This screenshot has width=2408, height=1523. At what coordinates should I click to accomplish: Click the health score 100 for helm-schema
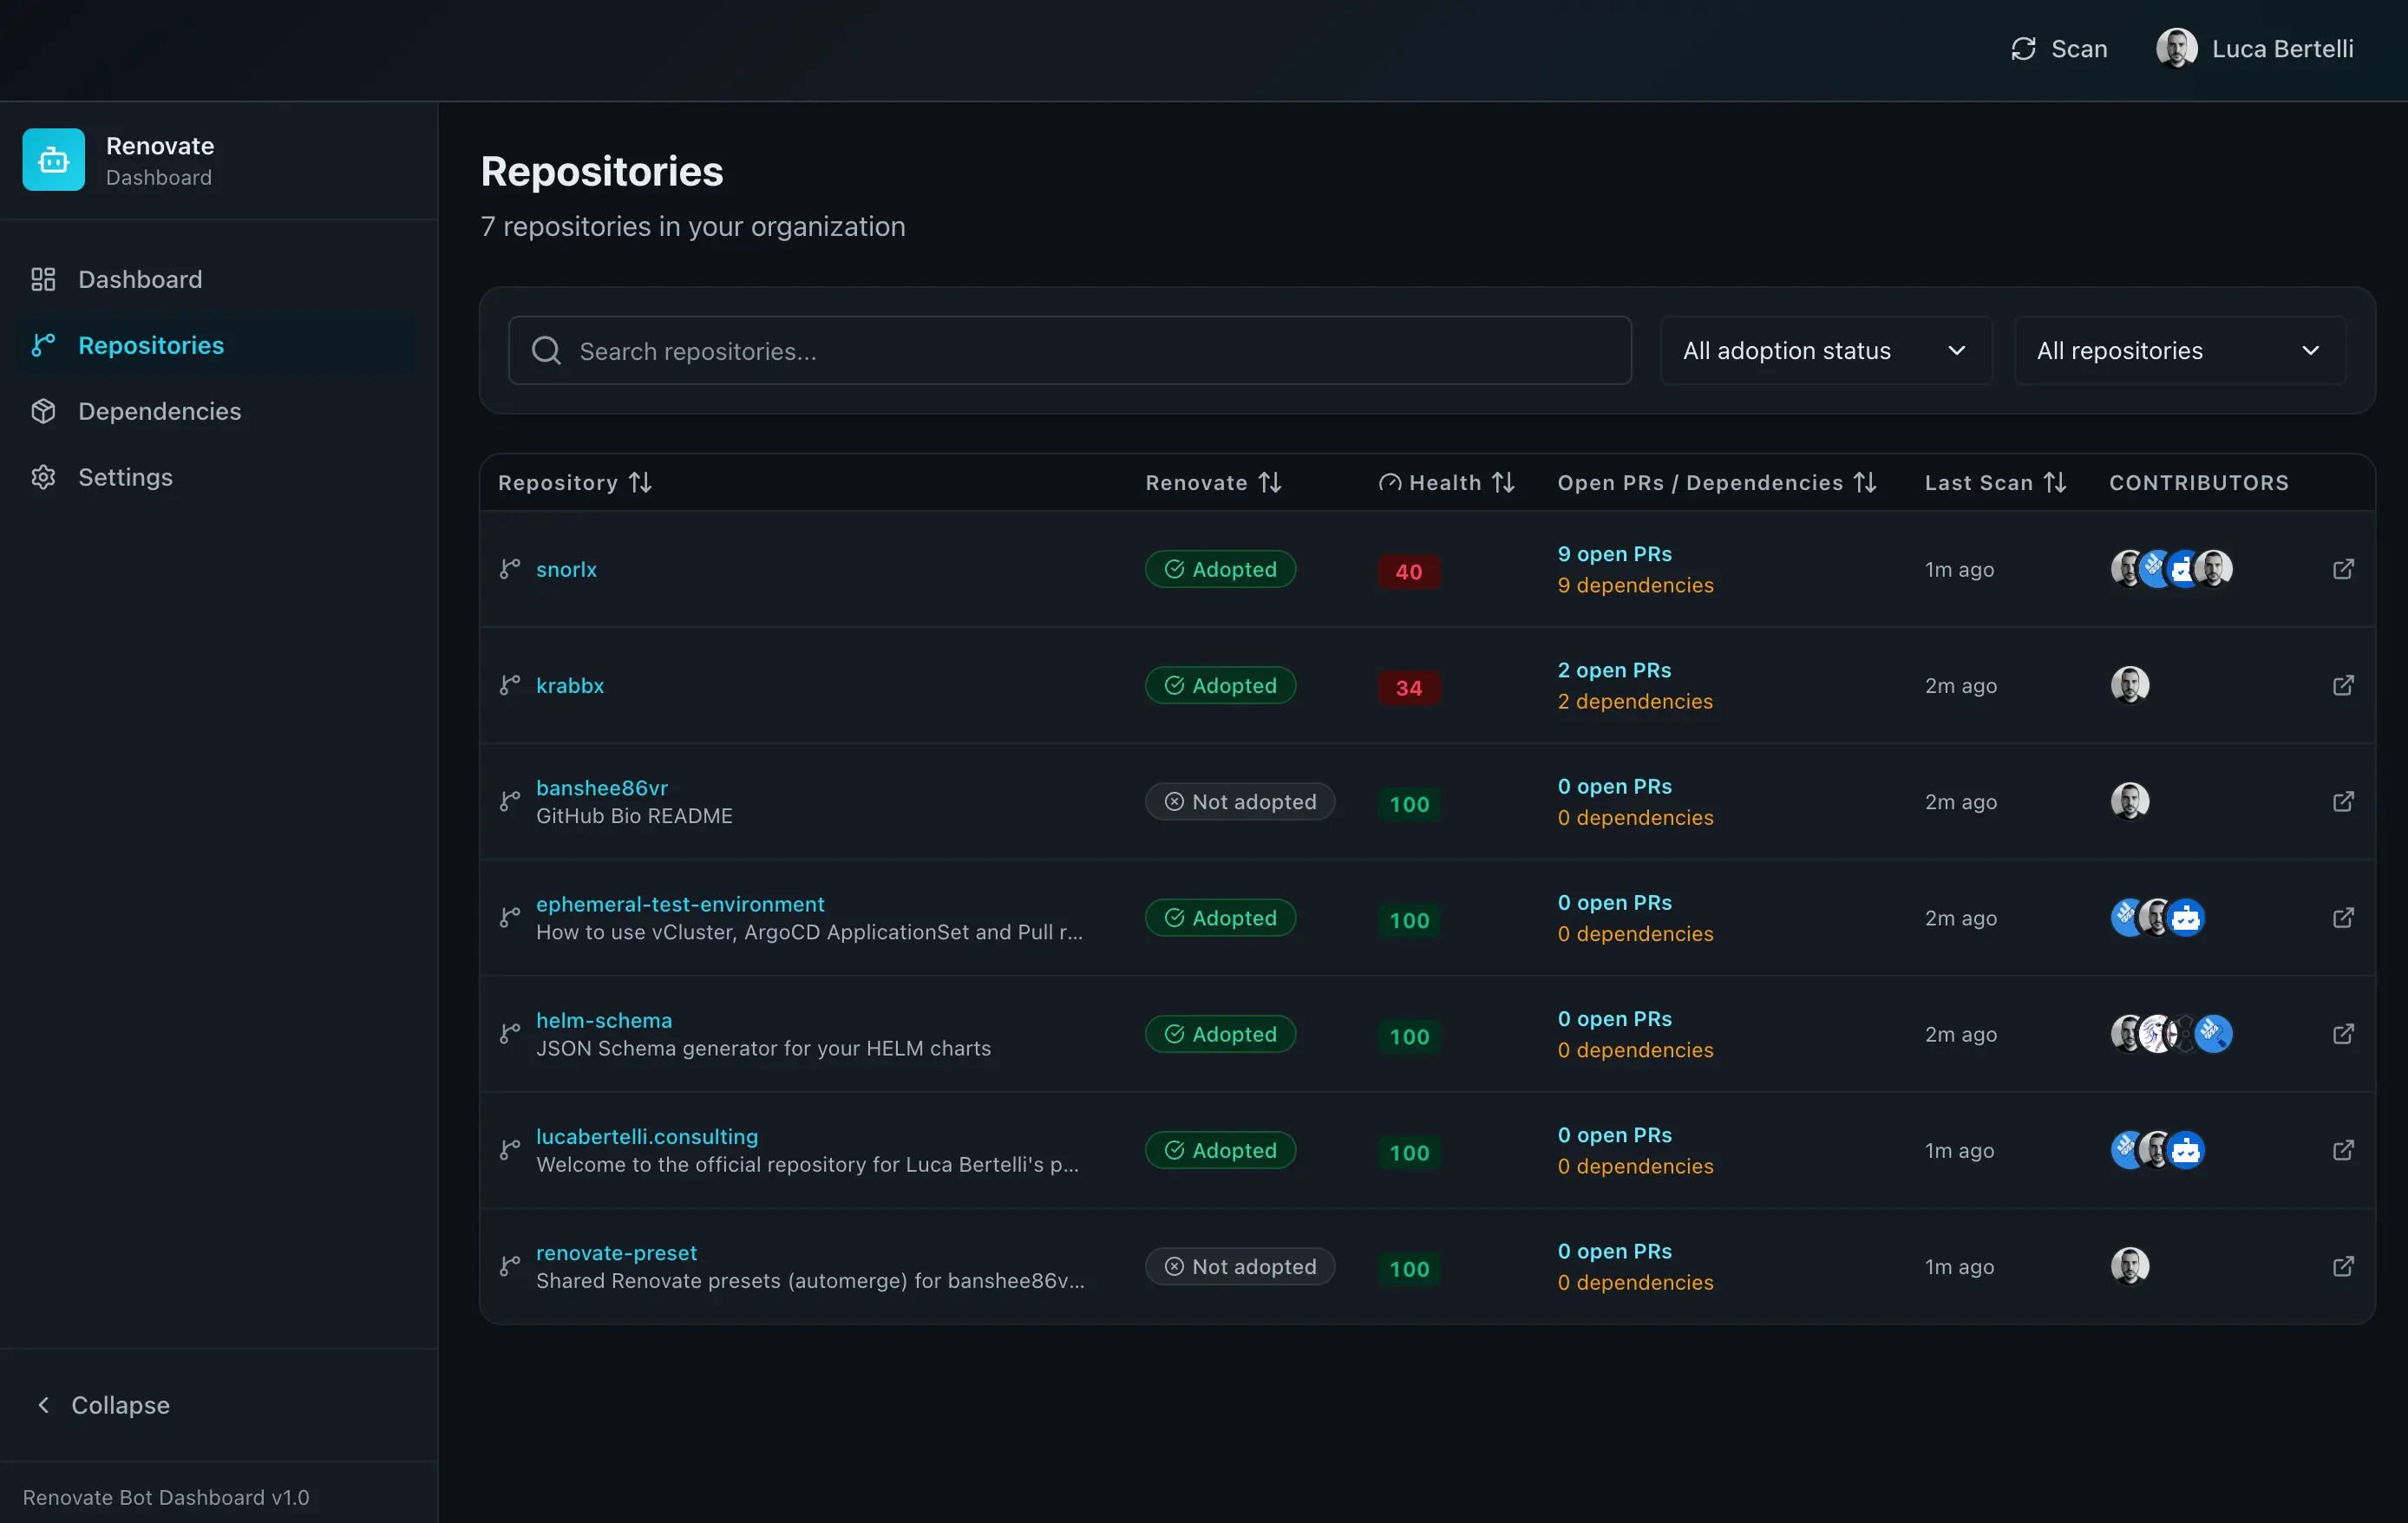click(1409, 1036)
